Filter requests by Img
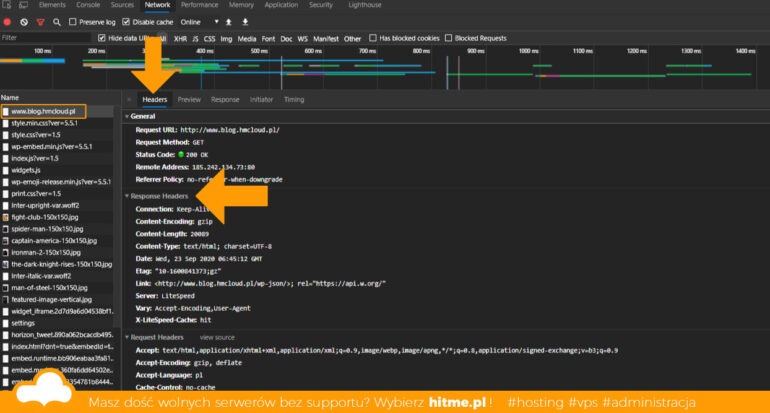The height and width of the screenshot is (413, 770). coord(226,38)
